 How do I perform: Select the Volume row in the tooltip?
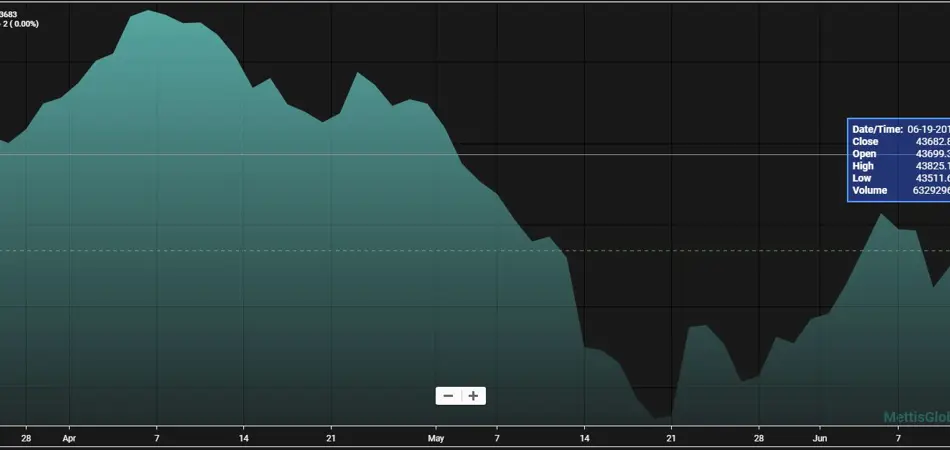pyautogui.click(x=900, y=190)
